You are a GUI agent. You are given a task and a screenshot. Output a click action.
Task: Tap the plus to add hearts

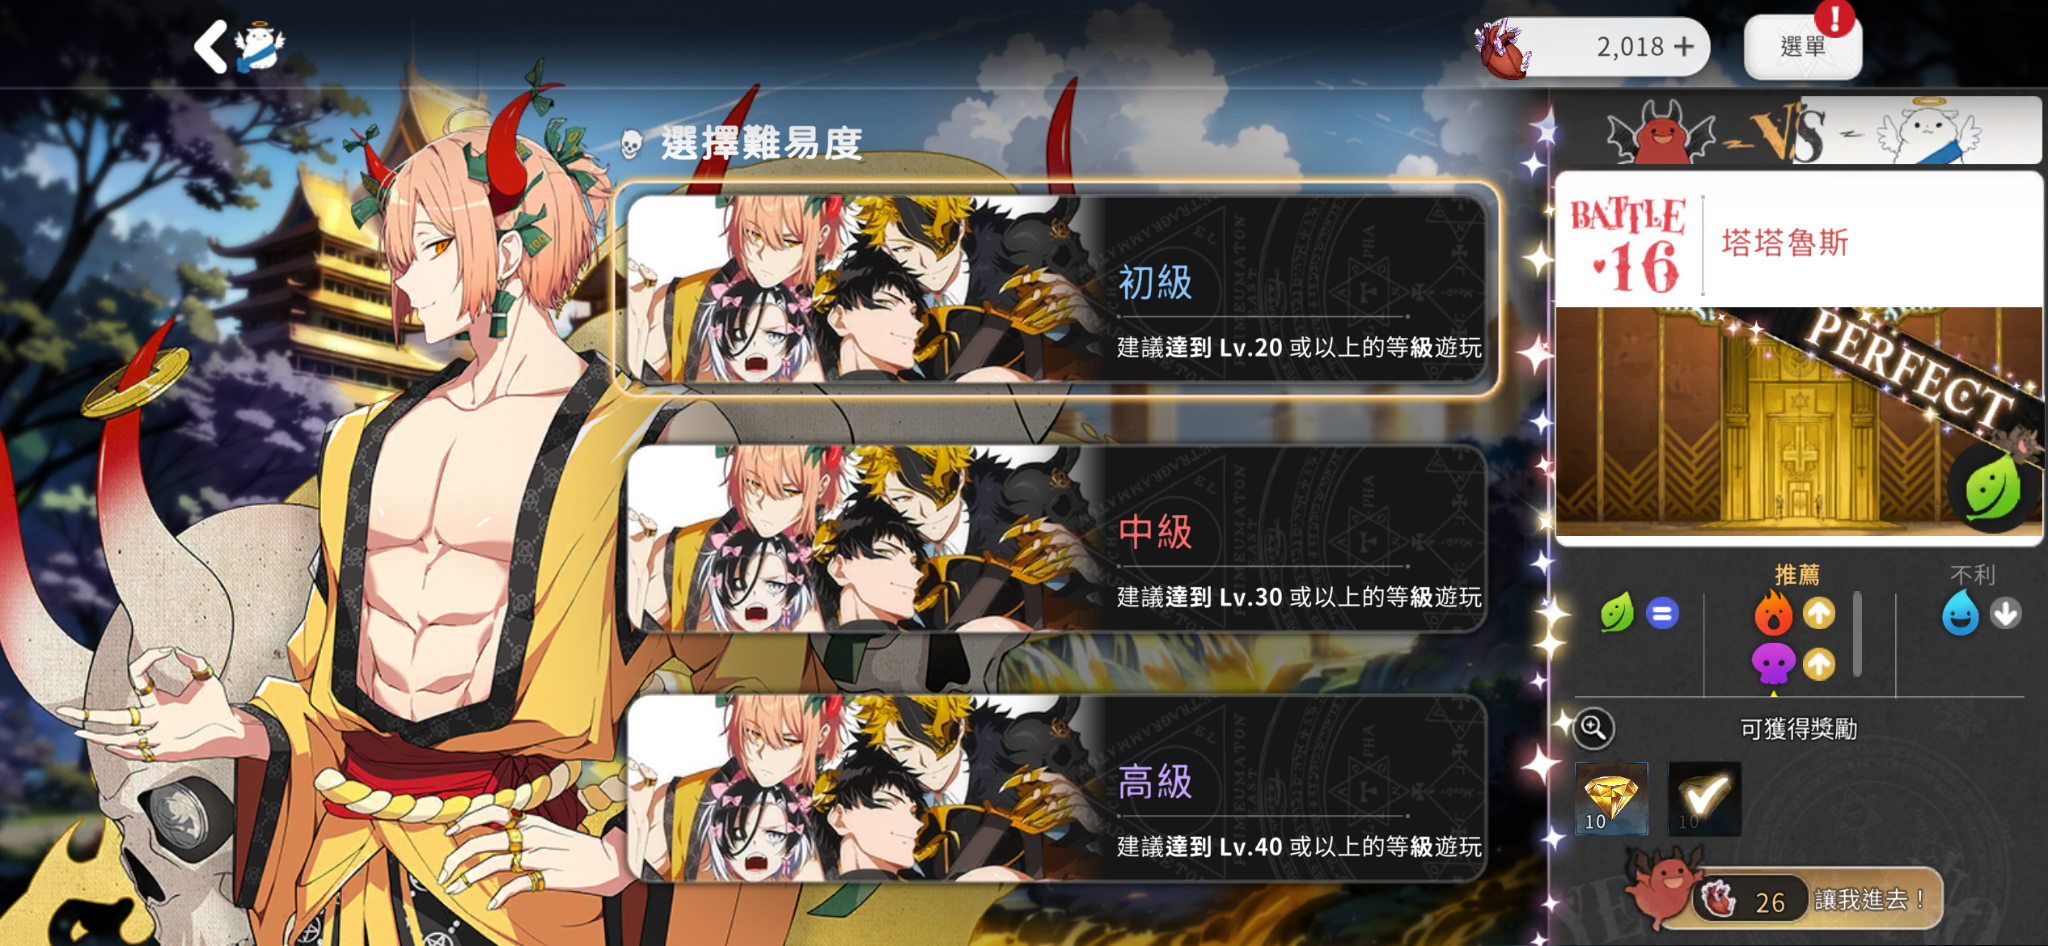[1685, 46]
